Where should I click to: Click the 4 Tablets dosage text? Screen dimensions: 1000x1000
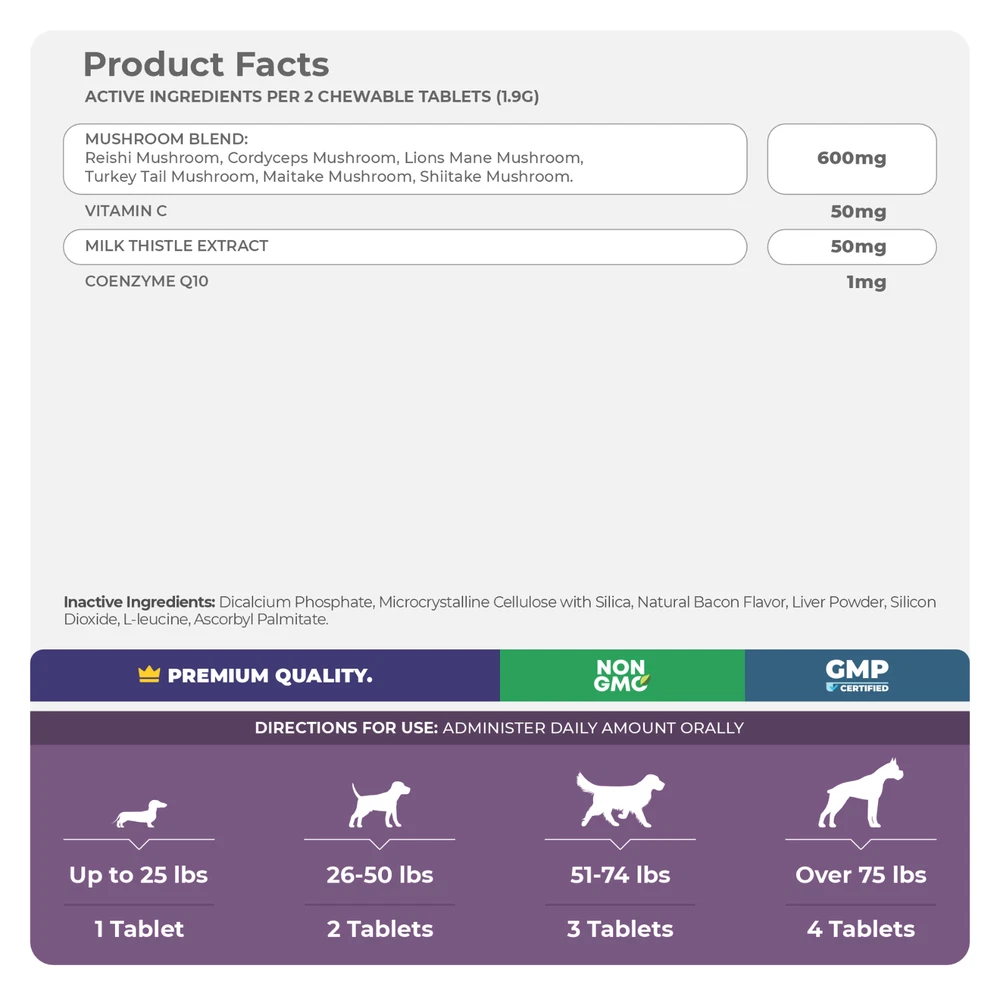click(x=861, y=929)
